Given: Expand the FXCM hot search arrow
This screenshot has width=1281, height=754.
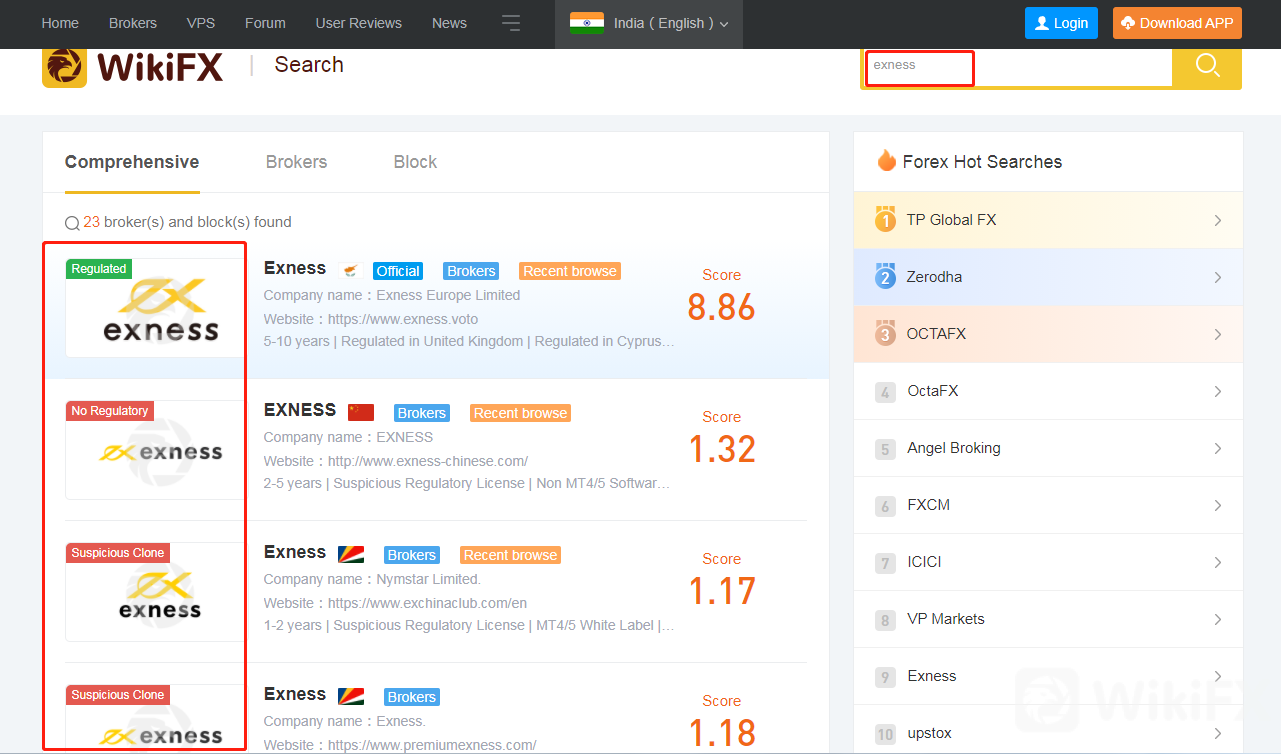Looking at the screenshot, I should click(x=1217, y=505).
